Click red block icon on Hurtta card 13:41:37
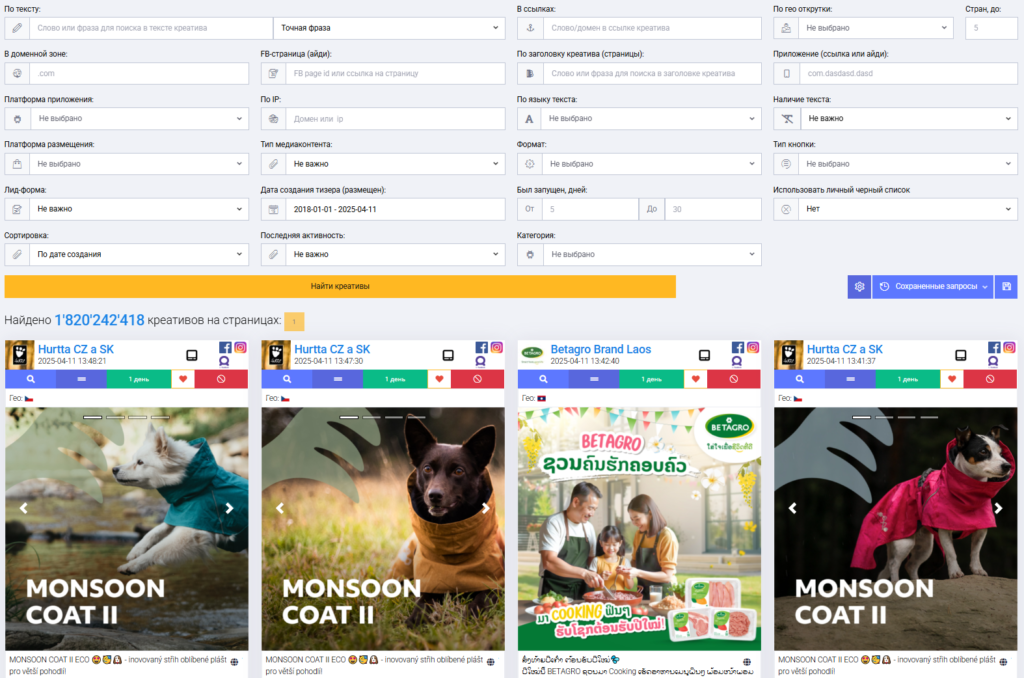 (990, 379)
